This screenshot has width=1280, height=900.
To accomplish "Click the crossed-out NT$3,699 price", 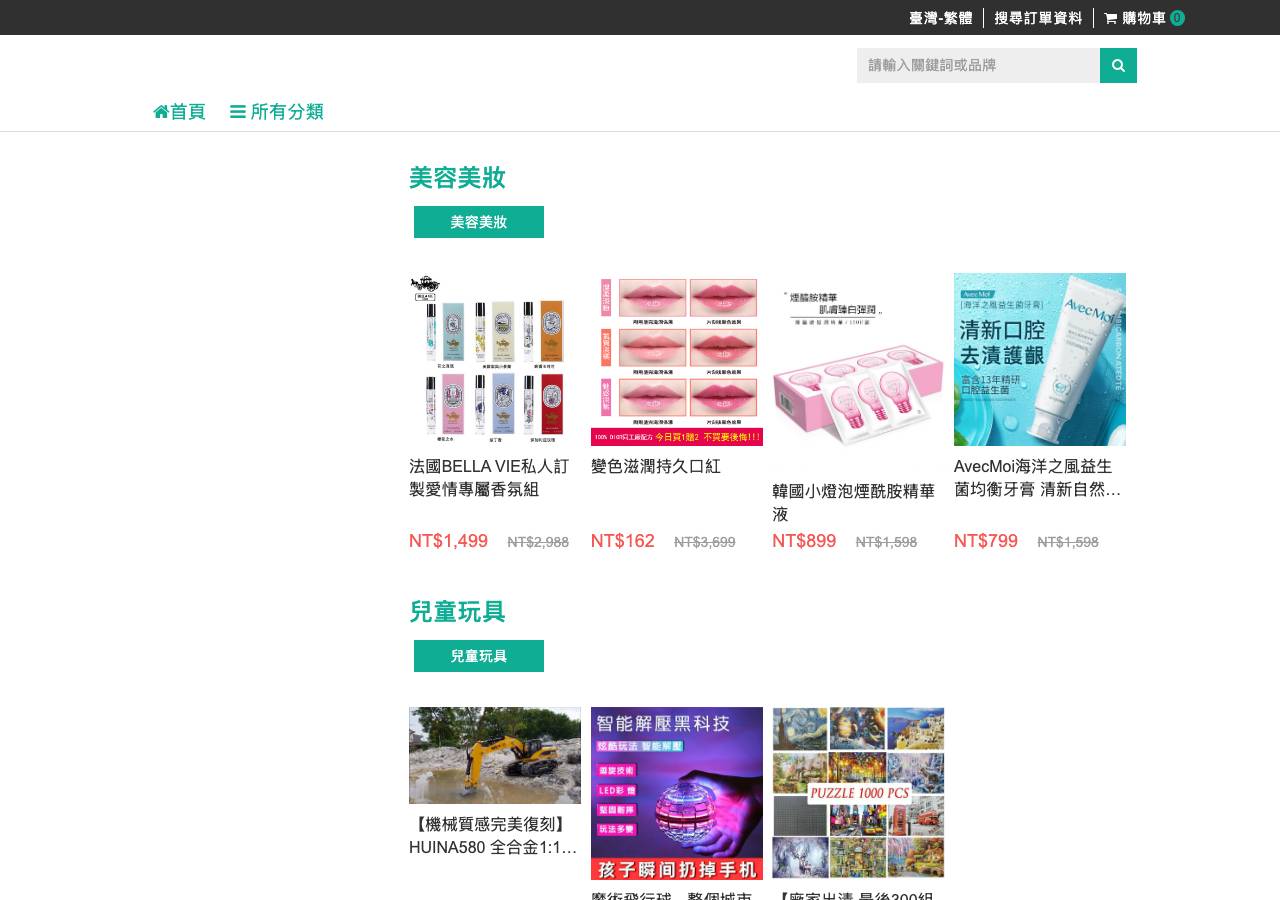I will click(x=705, y=542).
